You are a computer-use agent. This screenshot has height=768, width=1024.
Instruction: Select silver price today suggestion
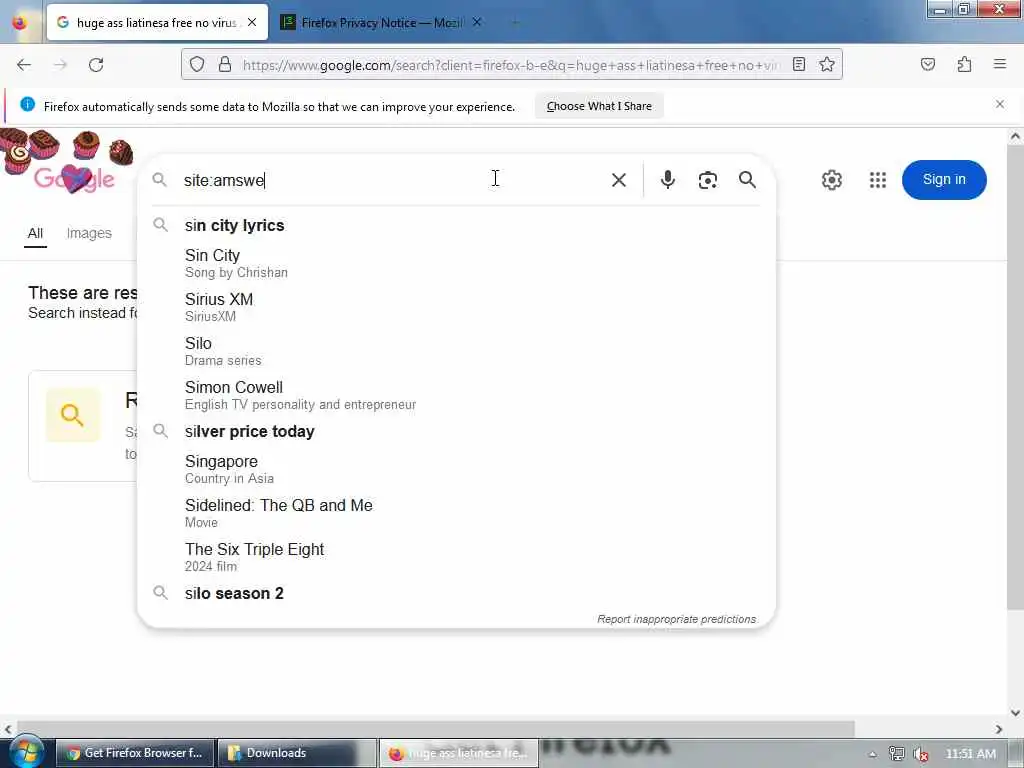[456, 432]
